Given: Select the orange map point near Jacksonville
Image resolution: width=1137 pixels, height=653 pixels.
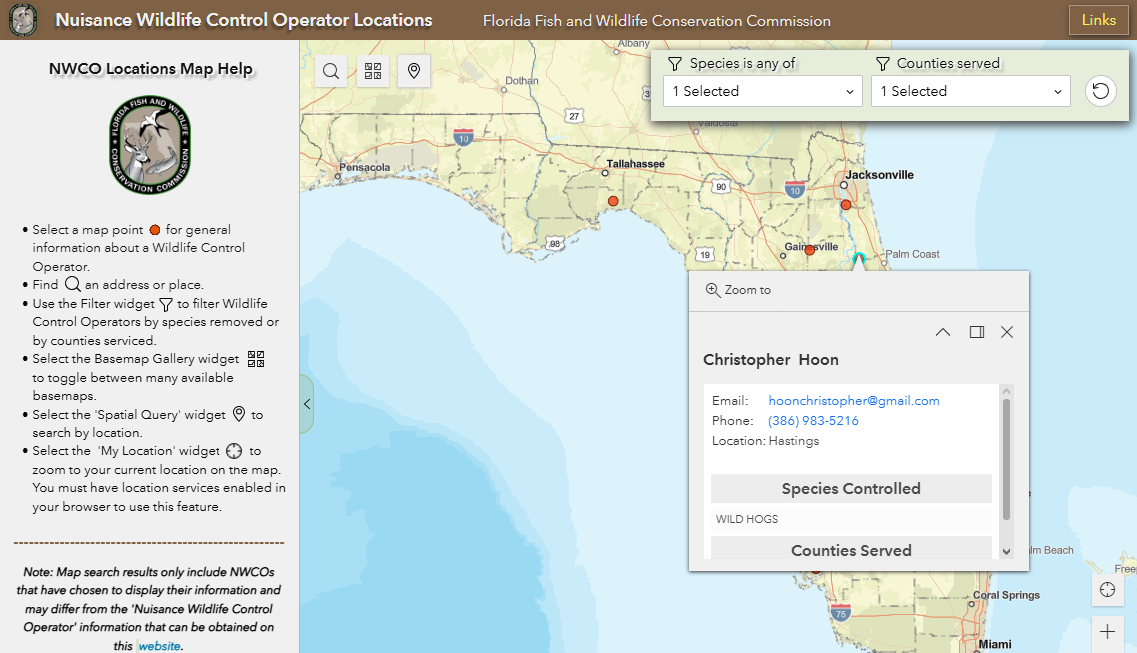Looking at the screenshot, I should 846,204.
